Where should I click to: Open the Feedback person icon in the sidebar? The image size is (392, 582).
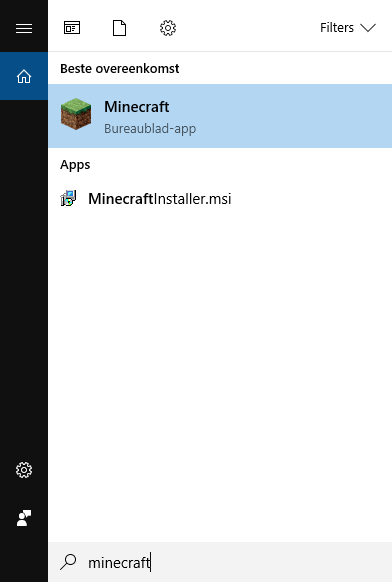tap(24, 518)
